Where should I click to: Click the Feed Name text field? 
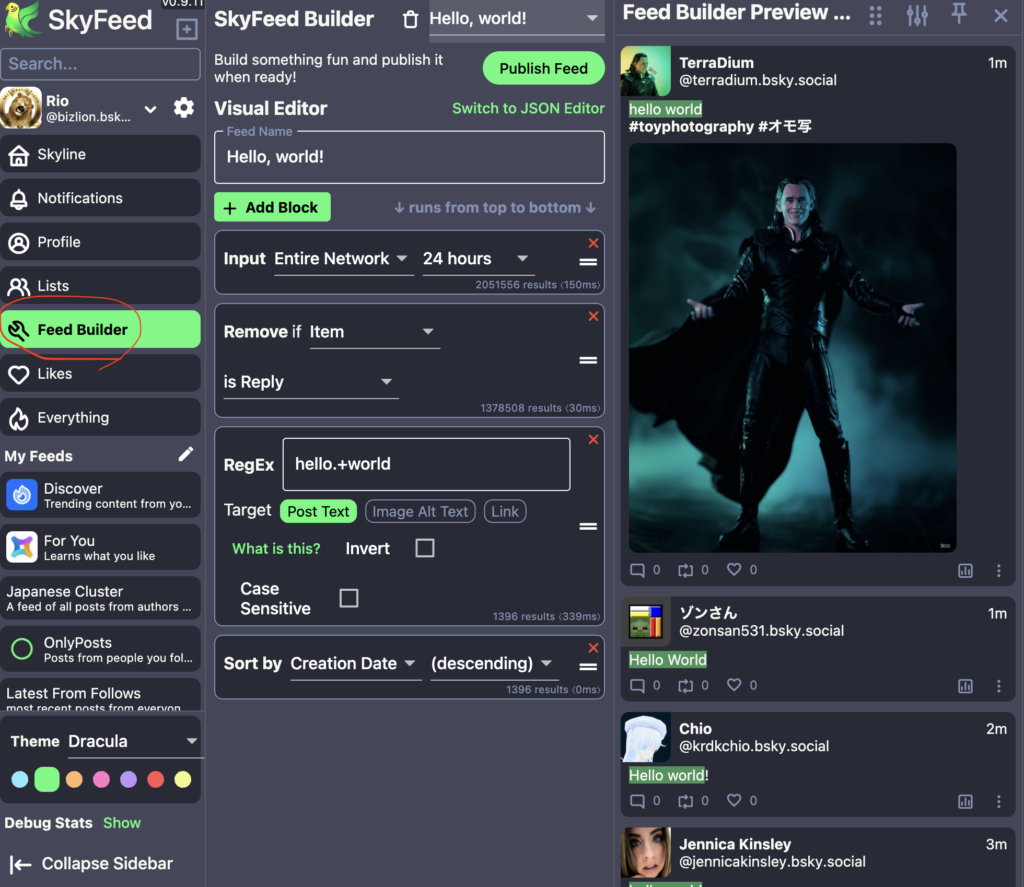(x=409, y=157)
